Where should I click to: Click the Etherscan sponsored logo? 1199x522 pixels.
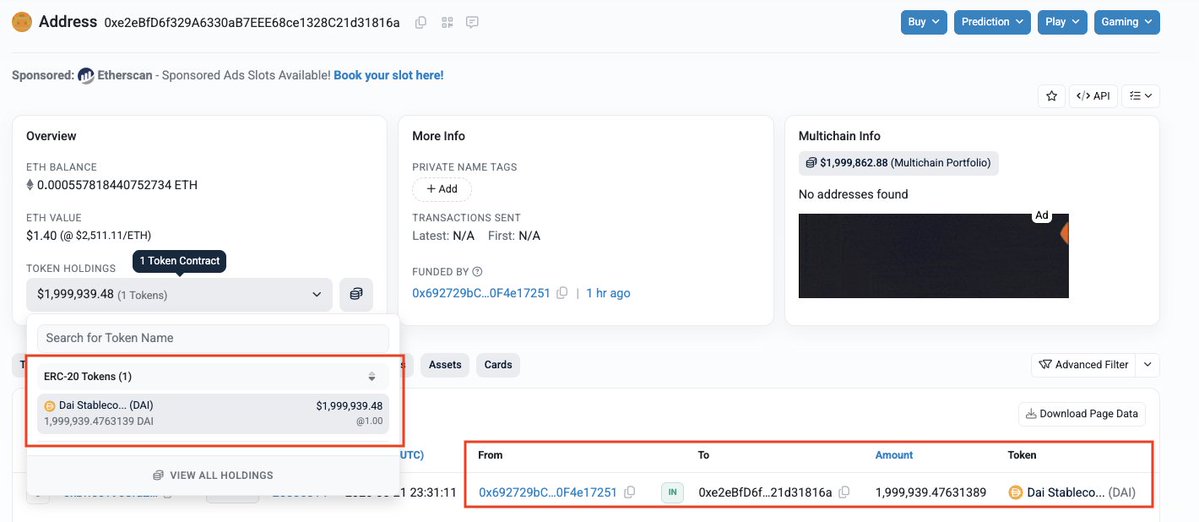coord(86,76)
